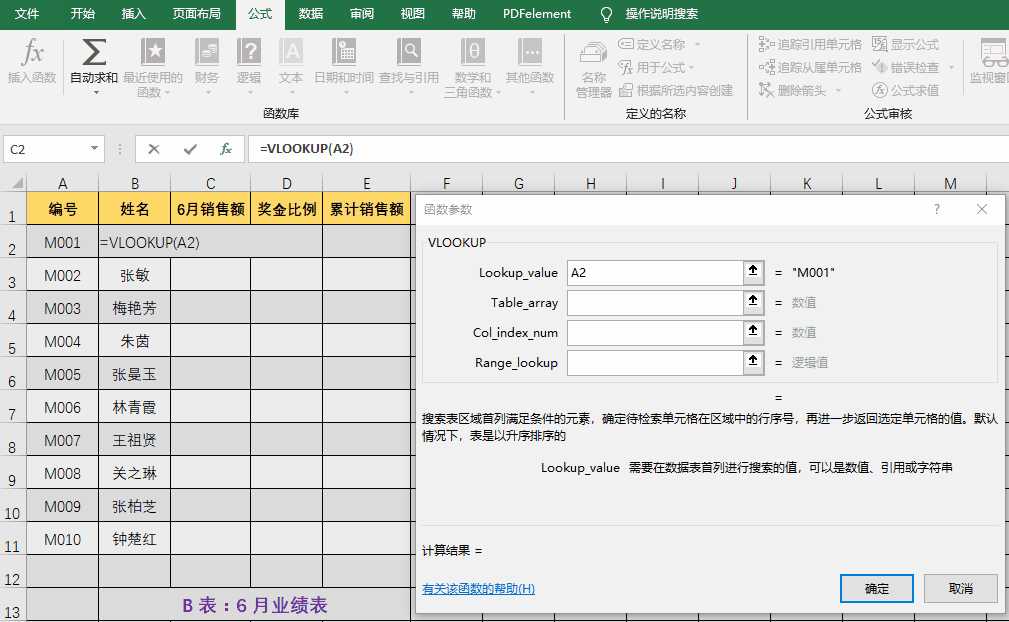Click Remove Arrows (删除箭头)
This screenshot has width=1009, height=622.
coord(792,91)
